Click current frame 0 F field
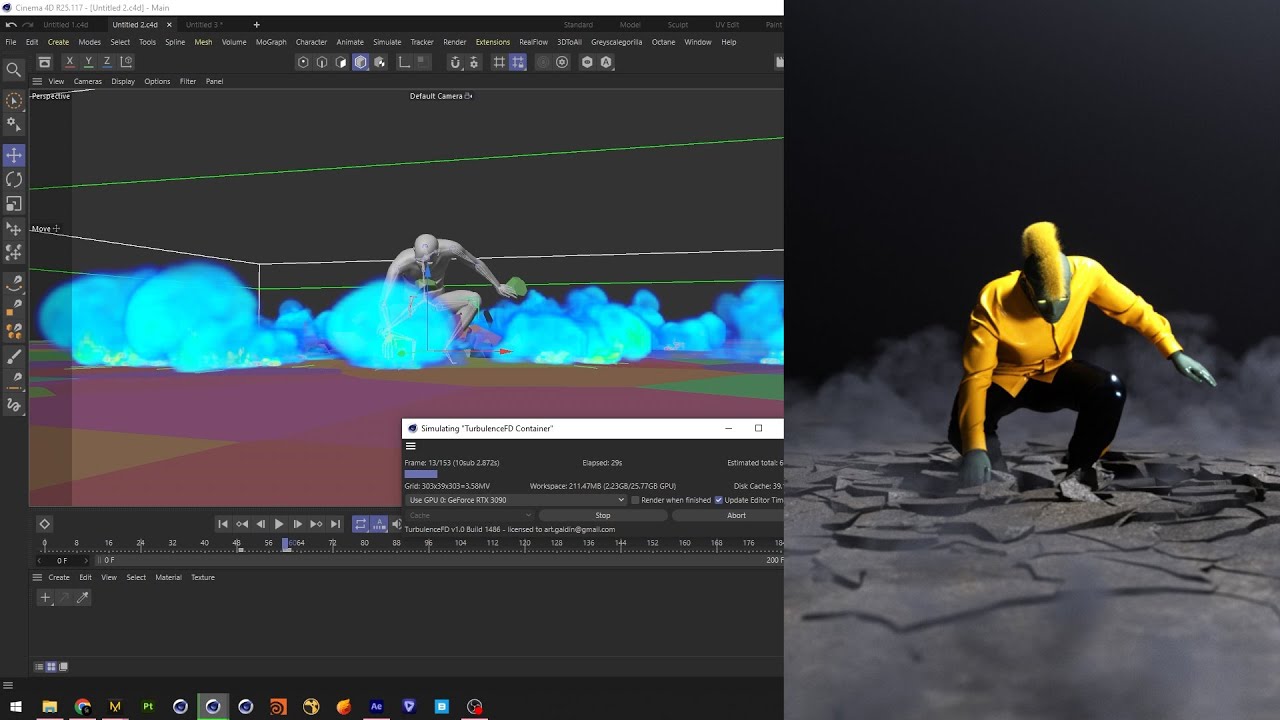 pos(61,561)
